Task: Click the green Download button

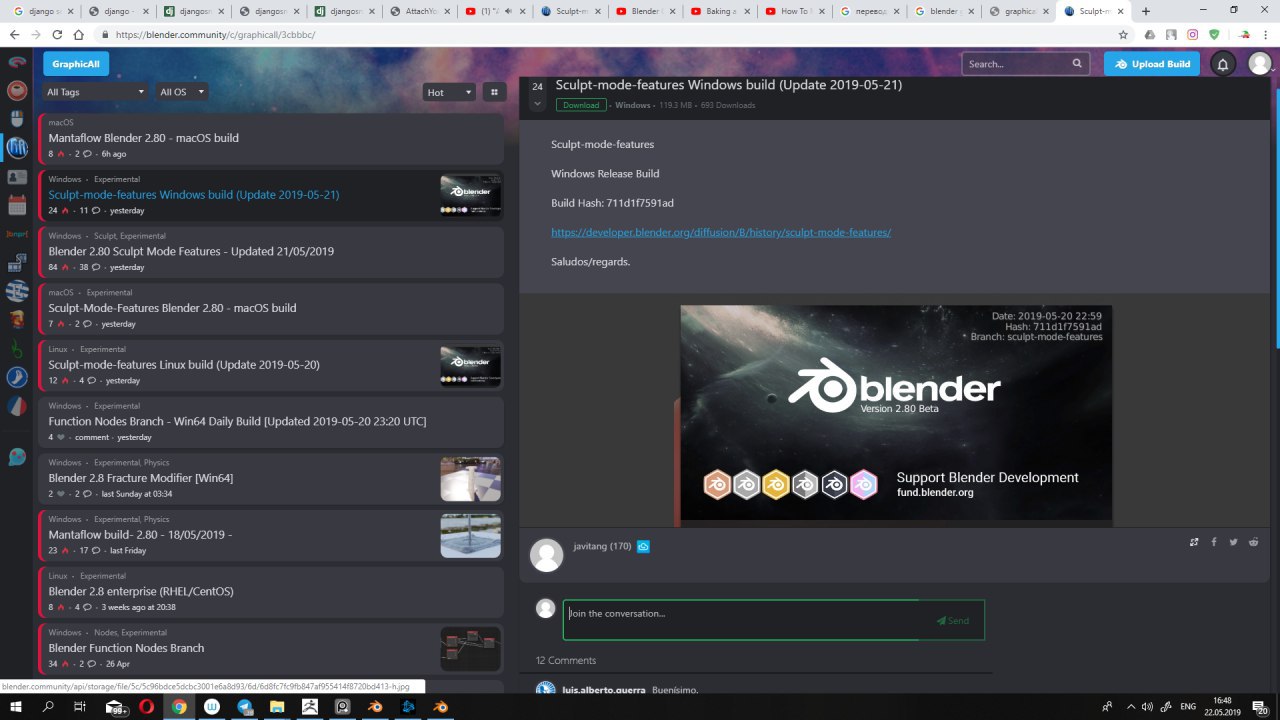Action: [581, 105]
